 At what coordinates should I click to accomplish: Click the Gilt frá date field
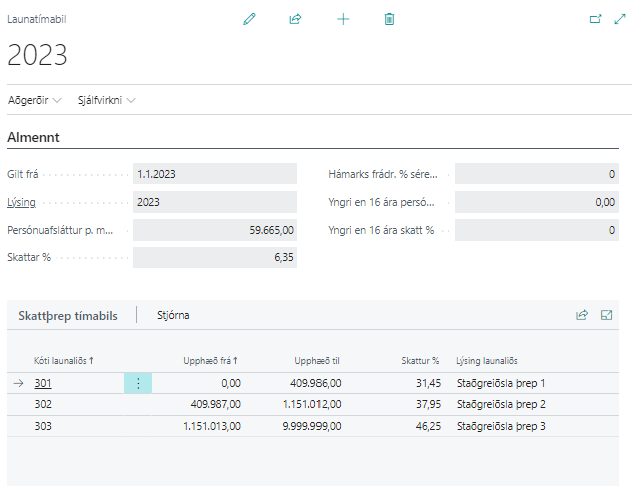click(214, 173)
